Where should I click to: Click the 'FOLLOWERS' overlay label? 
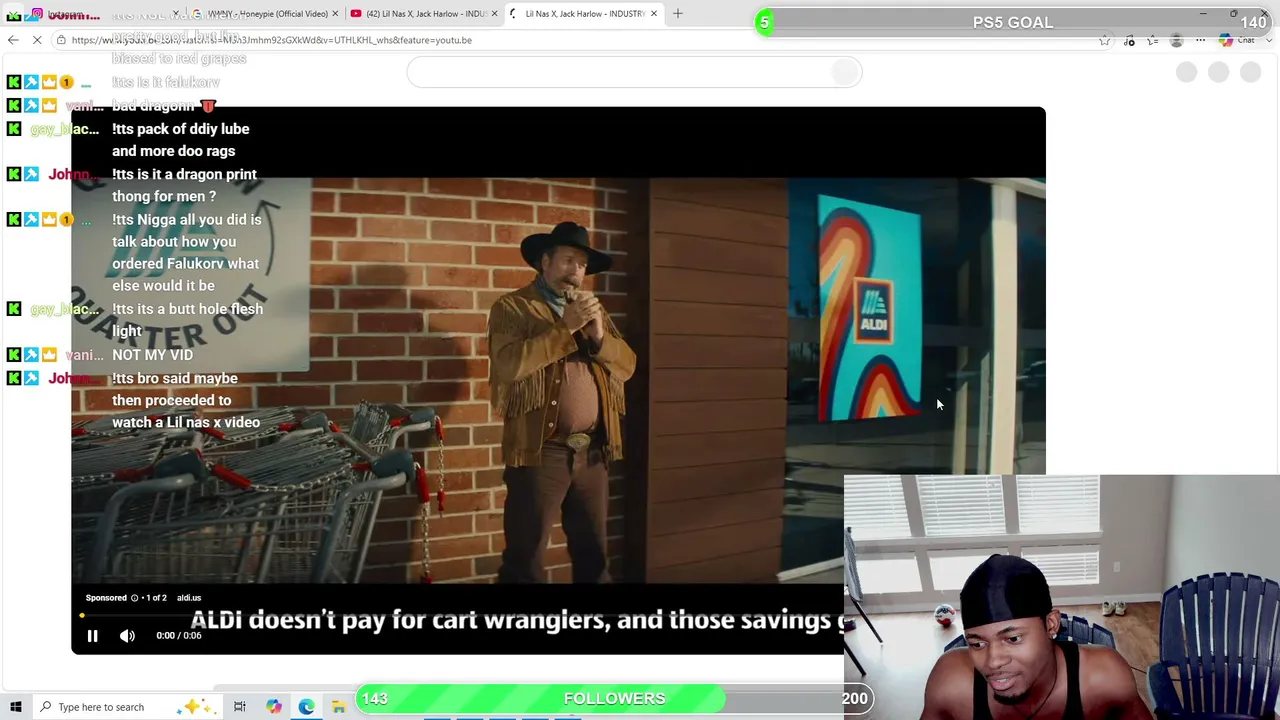coord(614,698)
